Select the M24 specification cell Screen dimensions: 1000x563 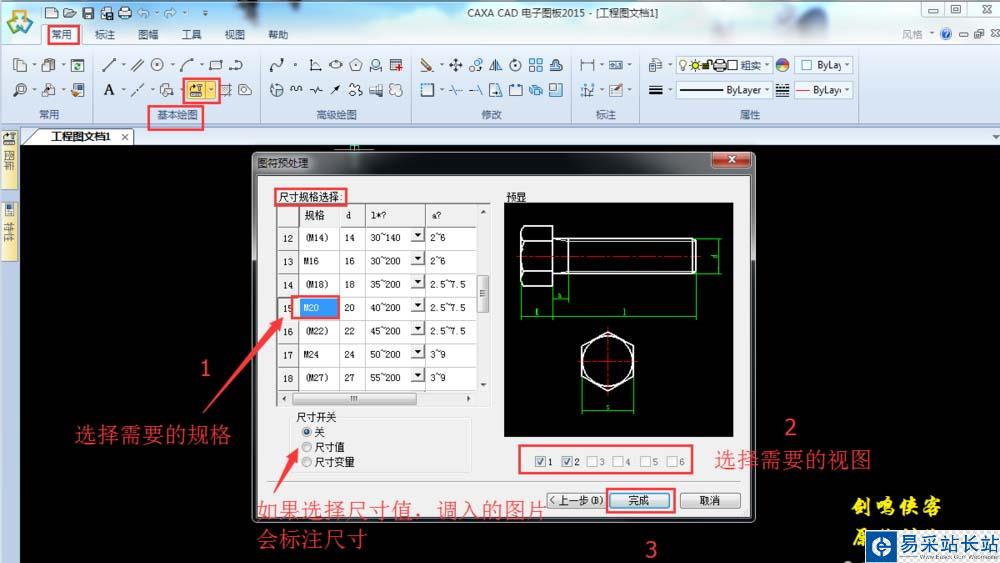pyautogui.click(x=318, y=354)
